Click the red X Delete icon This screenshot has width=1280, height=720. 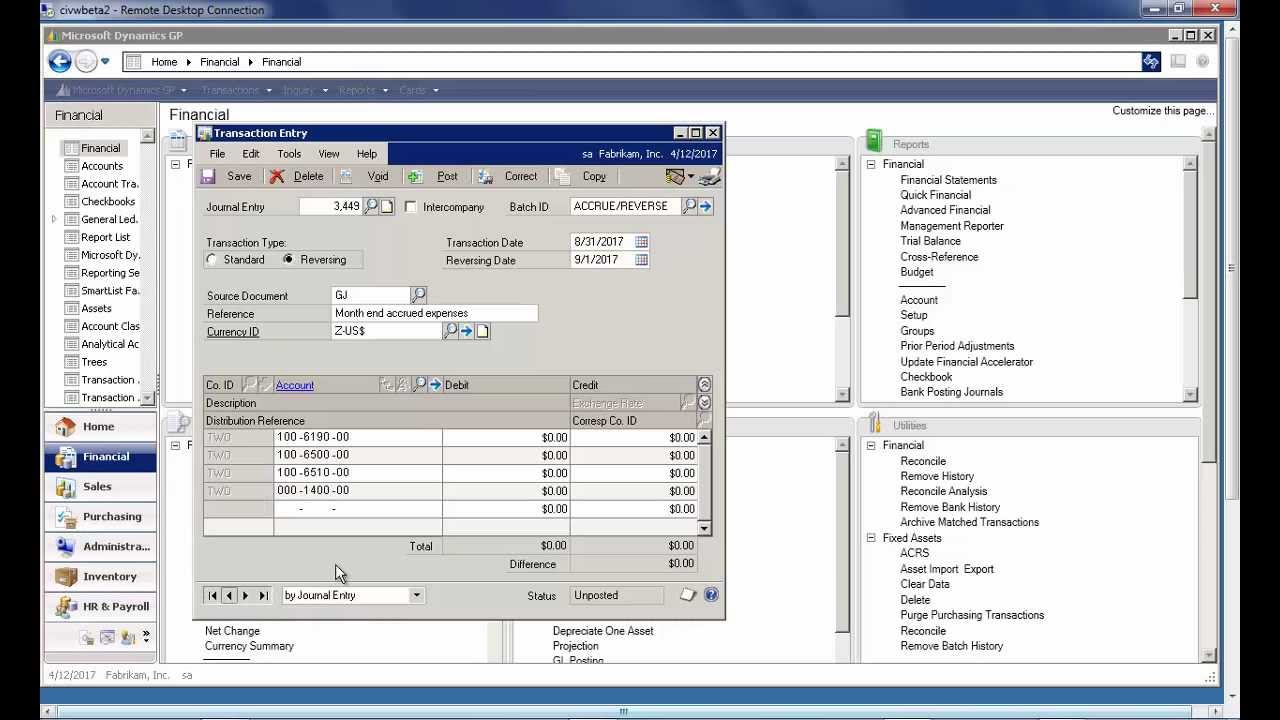[277, 177]
